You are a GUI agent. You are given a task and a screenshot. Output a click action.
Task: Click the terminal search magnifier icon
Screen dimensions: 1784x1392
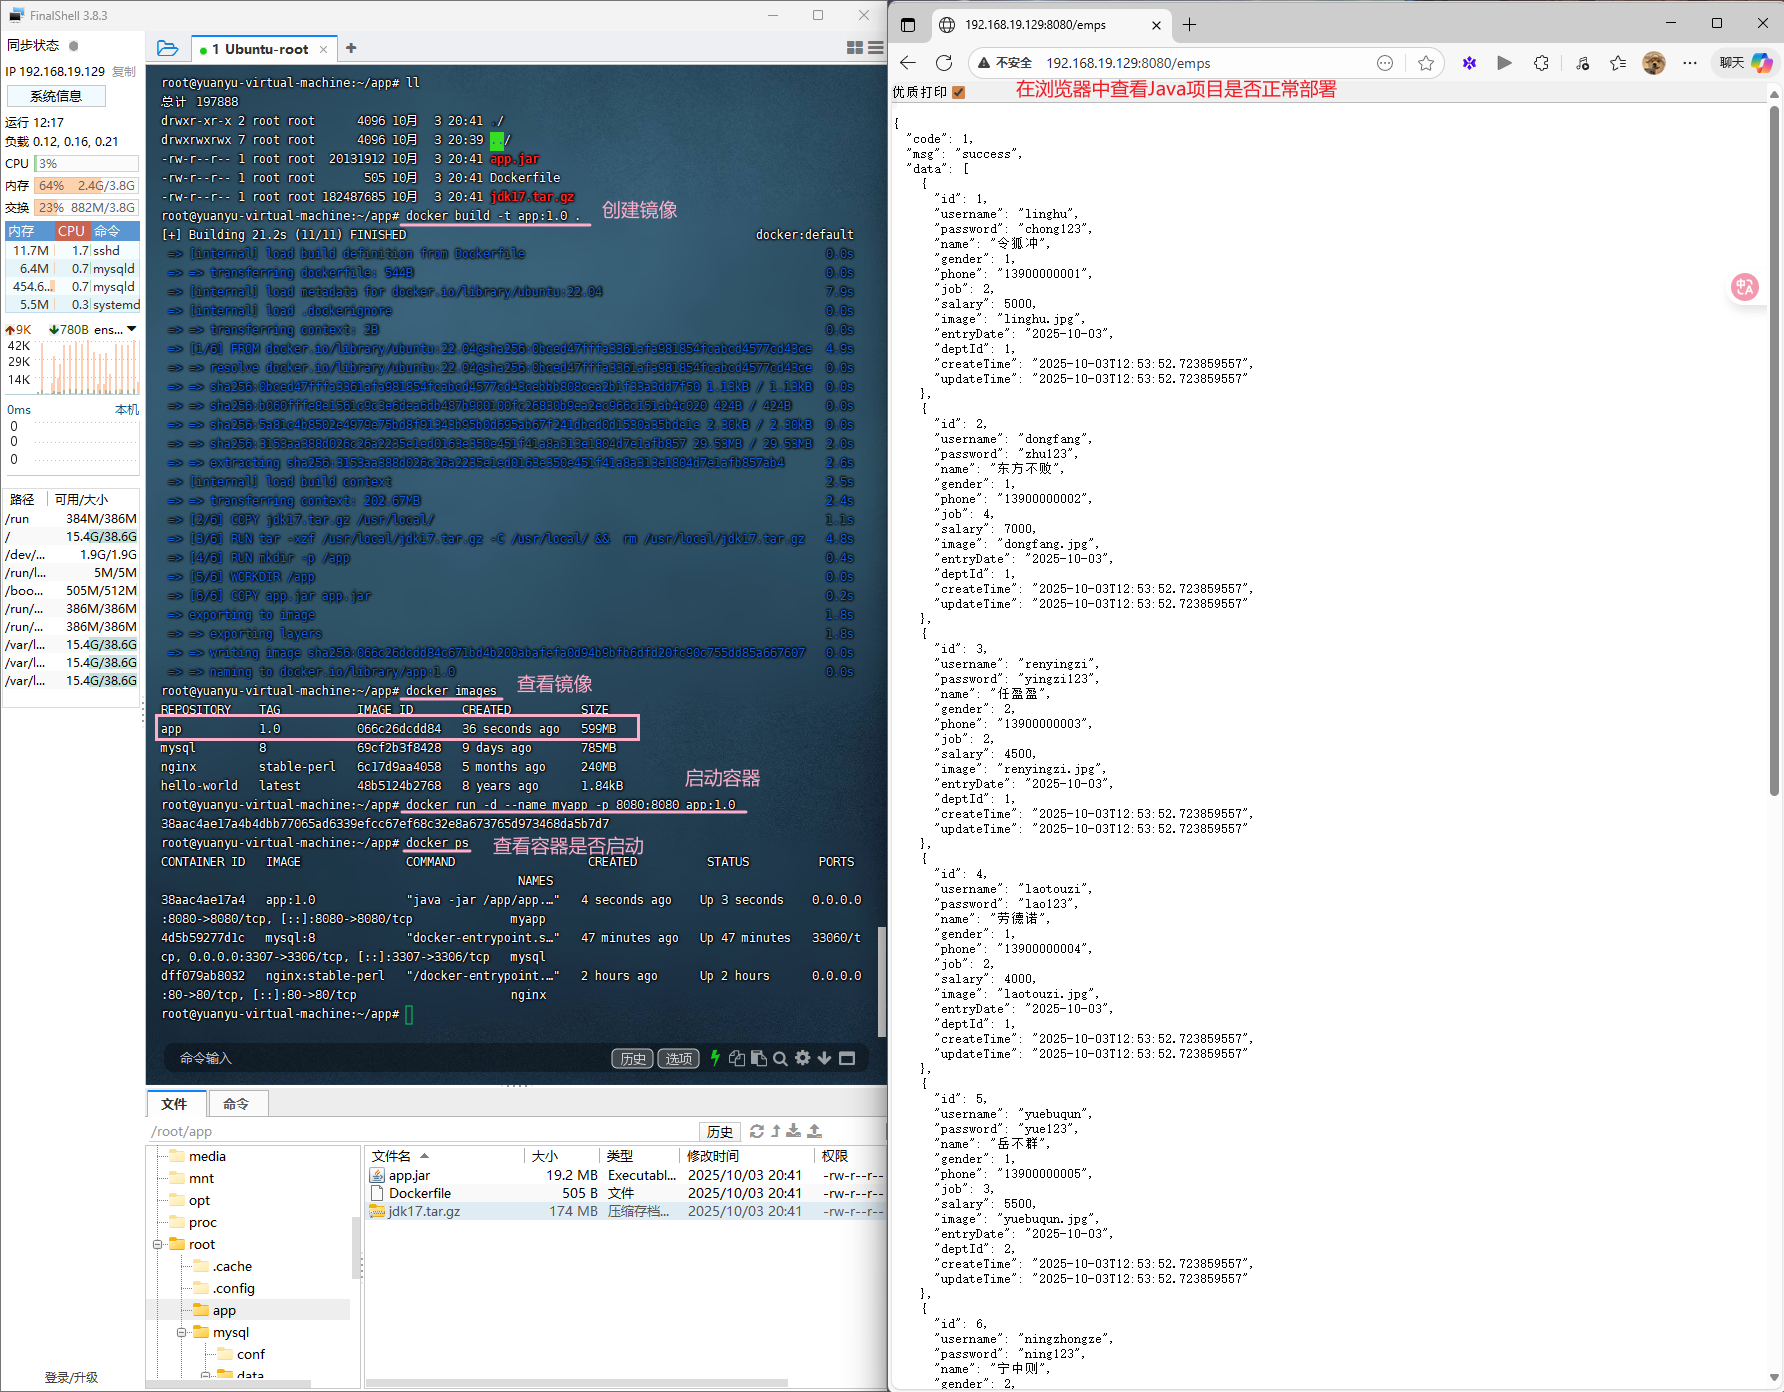[780, 1058]
